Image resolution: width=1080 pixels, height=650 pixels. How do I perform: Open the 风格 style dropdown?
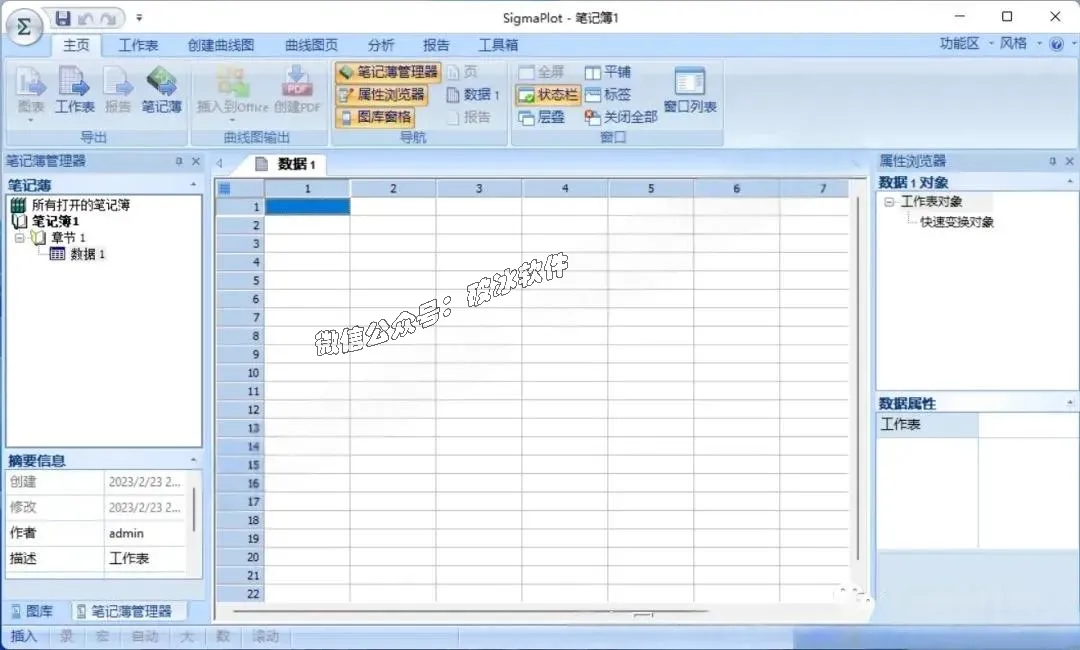click(x=1020, y=43)
